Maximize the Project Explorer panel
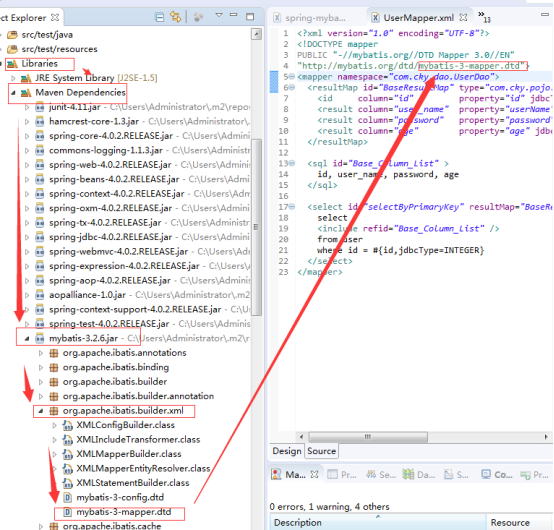This screenshot has width=554, height=530. (250, 17)
